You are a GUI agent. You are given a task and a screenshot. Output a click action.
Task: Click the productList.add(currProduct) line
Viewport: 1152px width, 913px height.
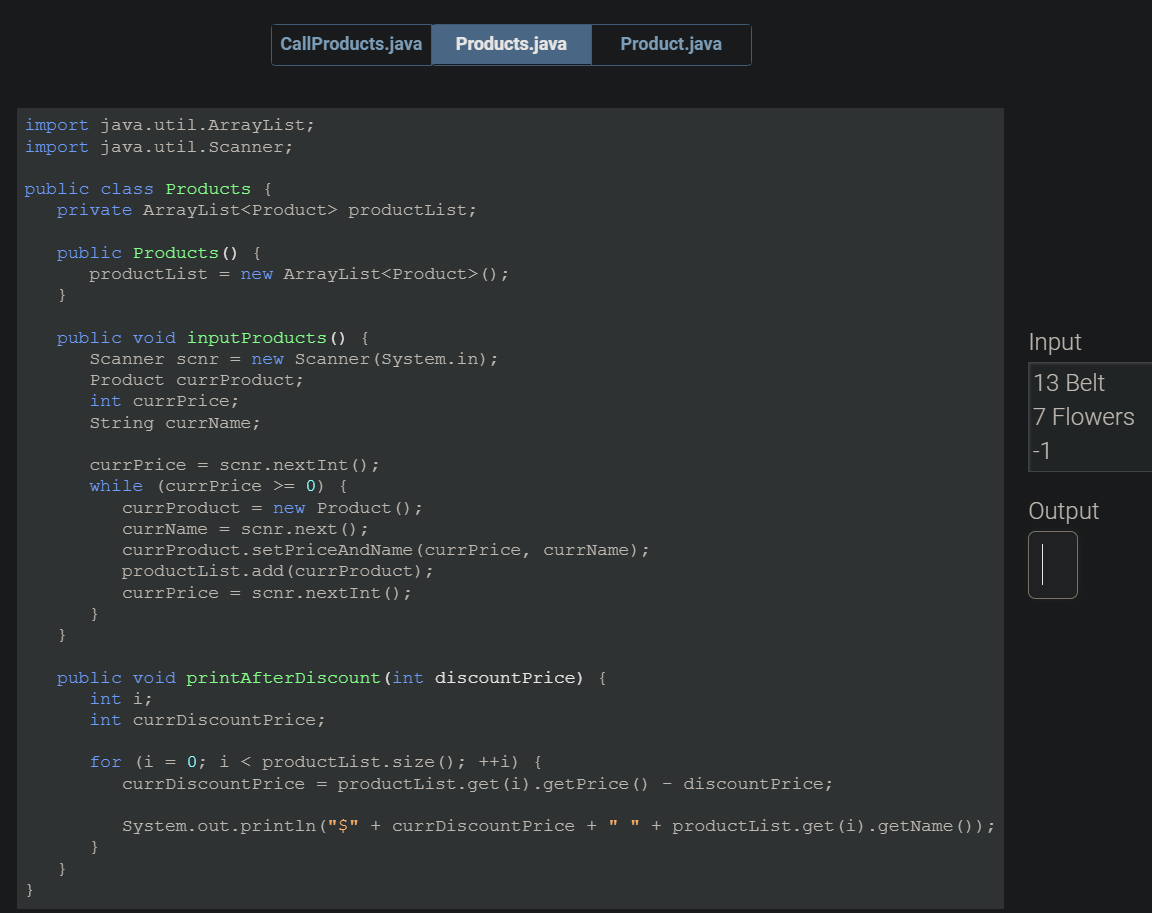[278, 571]
